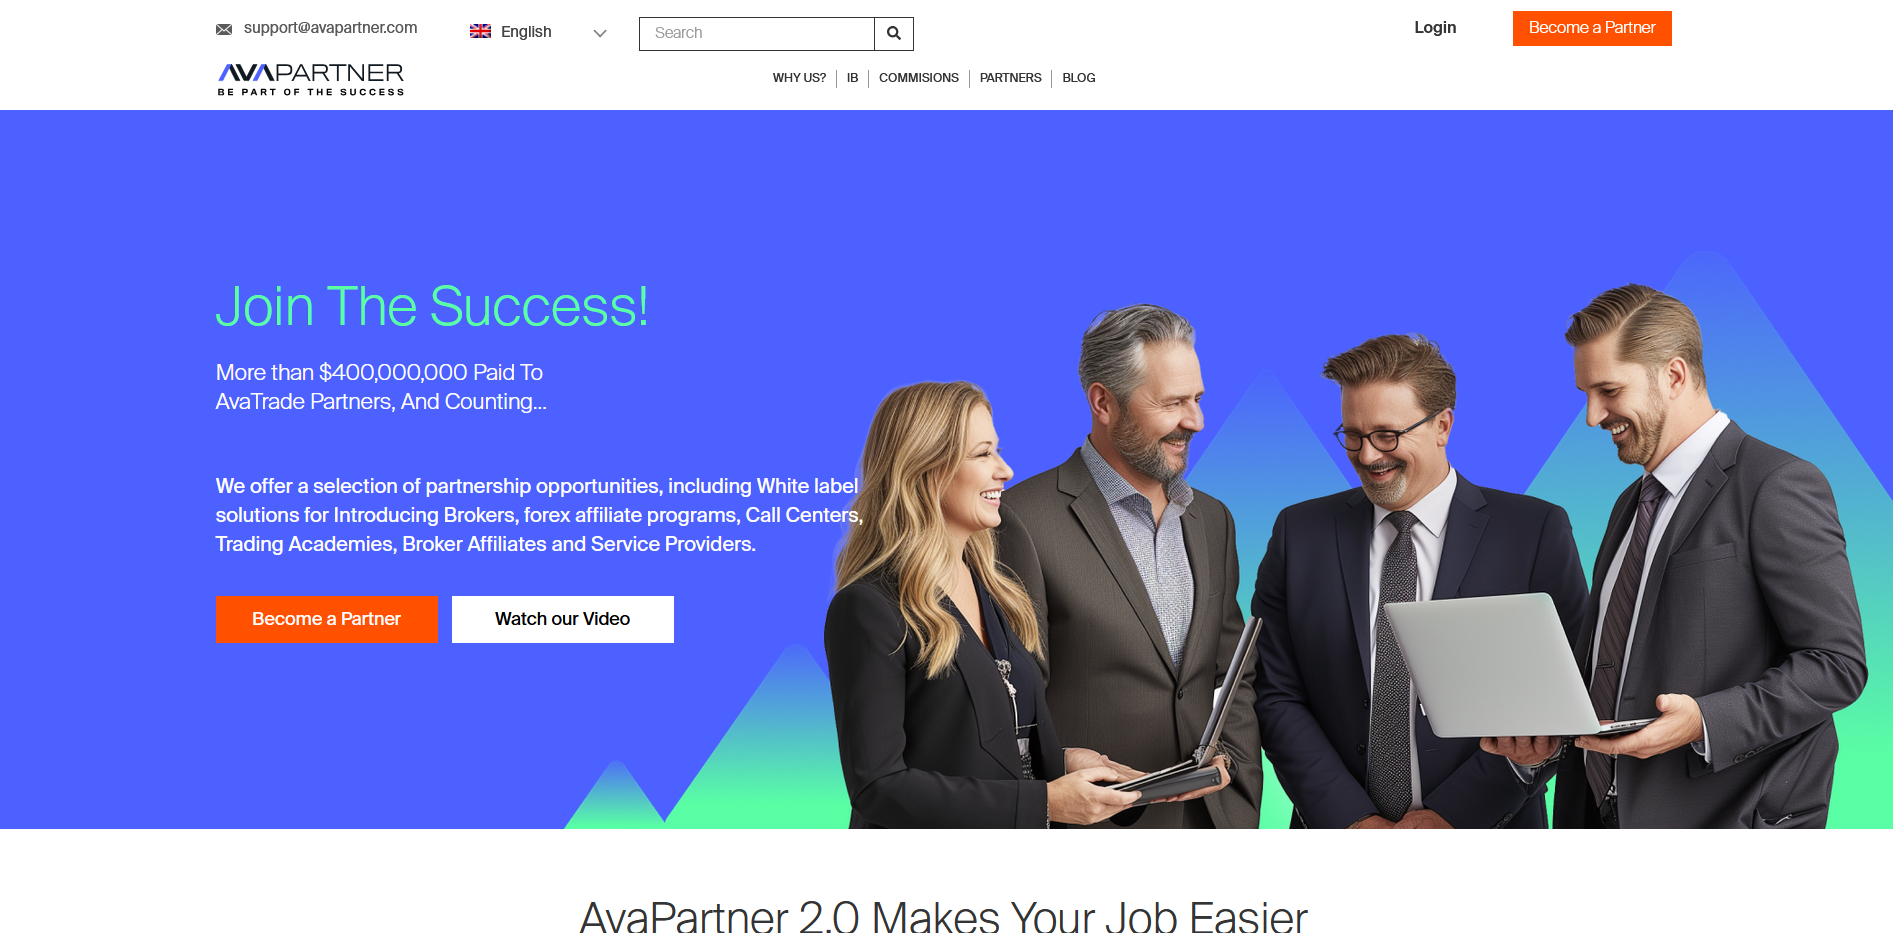Click Watch our Video button
Image resolution: width=1893 pixels, height=933 pixels.
pyautogui.click(x=563, y=619)
